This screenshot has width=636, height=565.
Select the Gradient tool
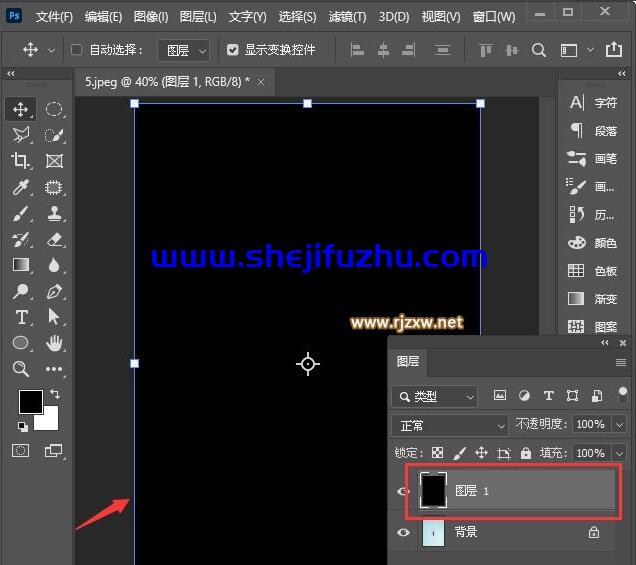(x=20, y=265)
